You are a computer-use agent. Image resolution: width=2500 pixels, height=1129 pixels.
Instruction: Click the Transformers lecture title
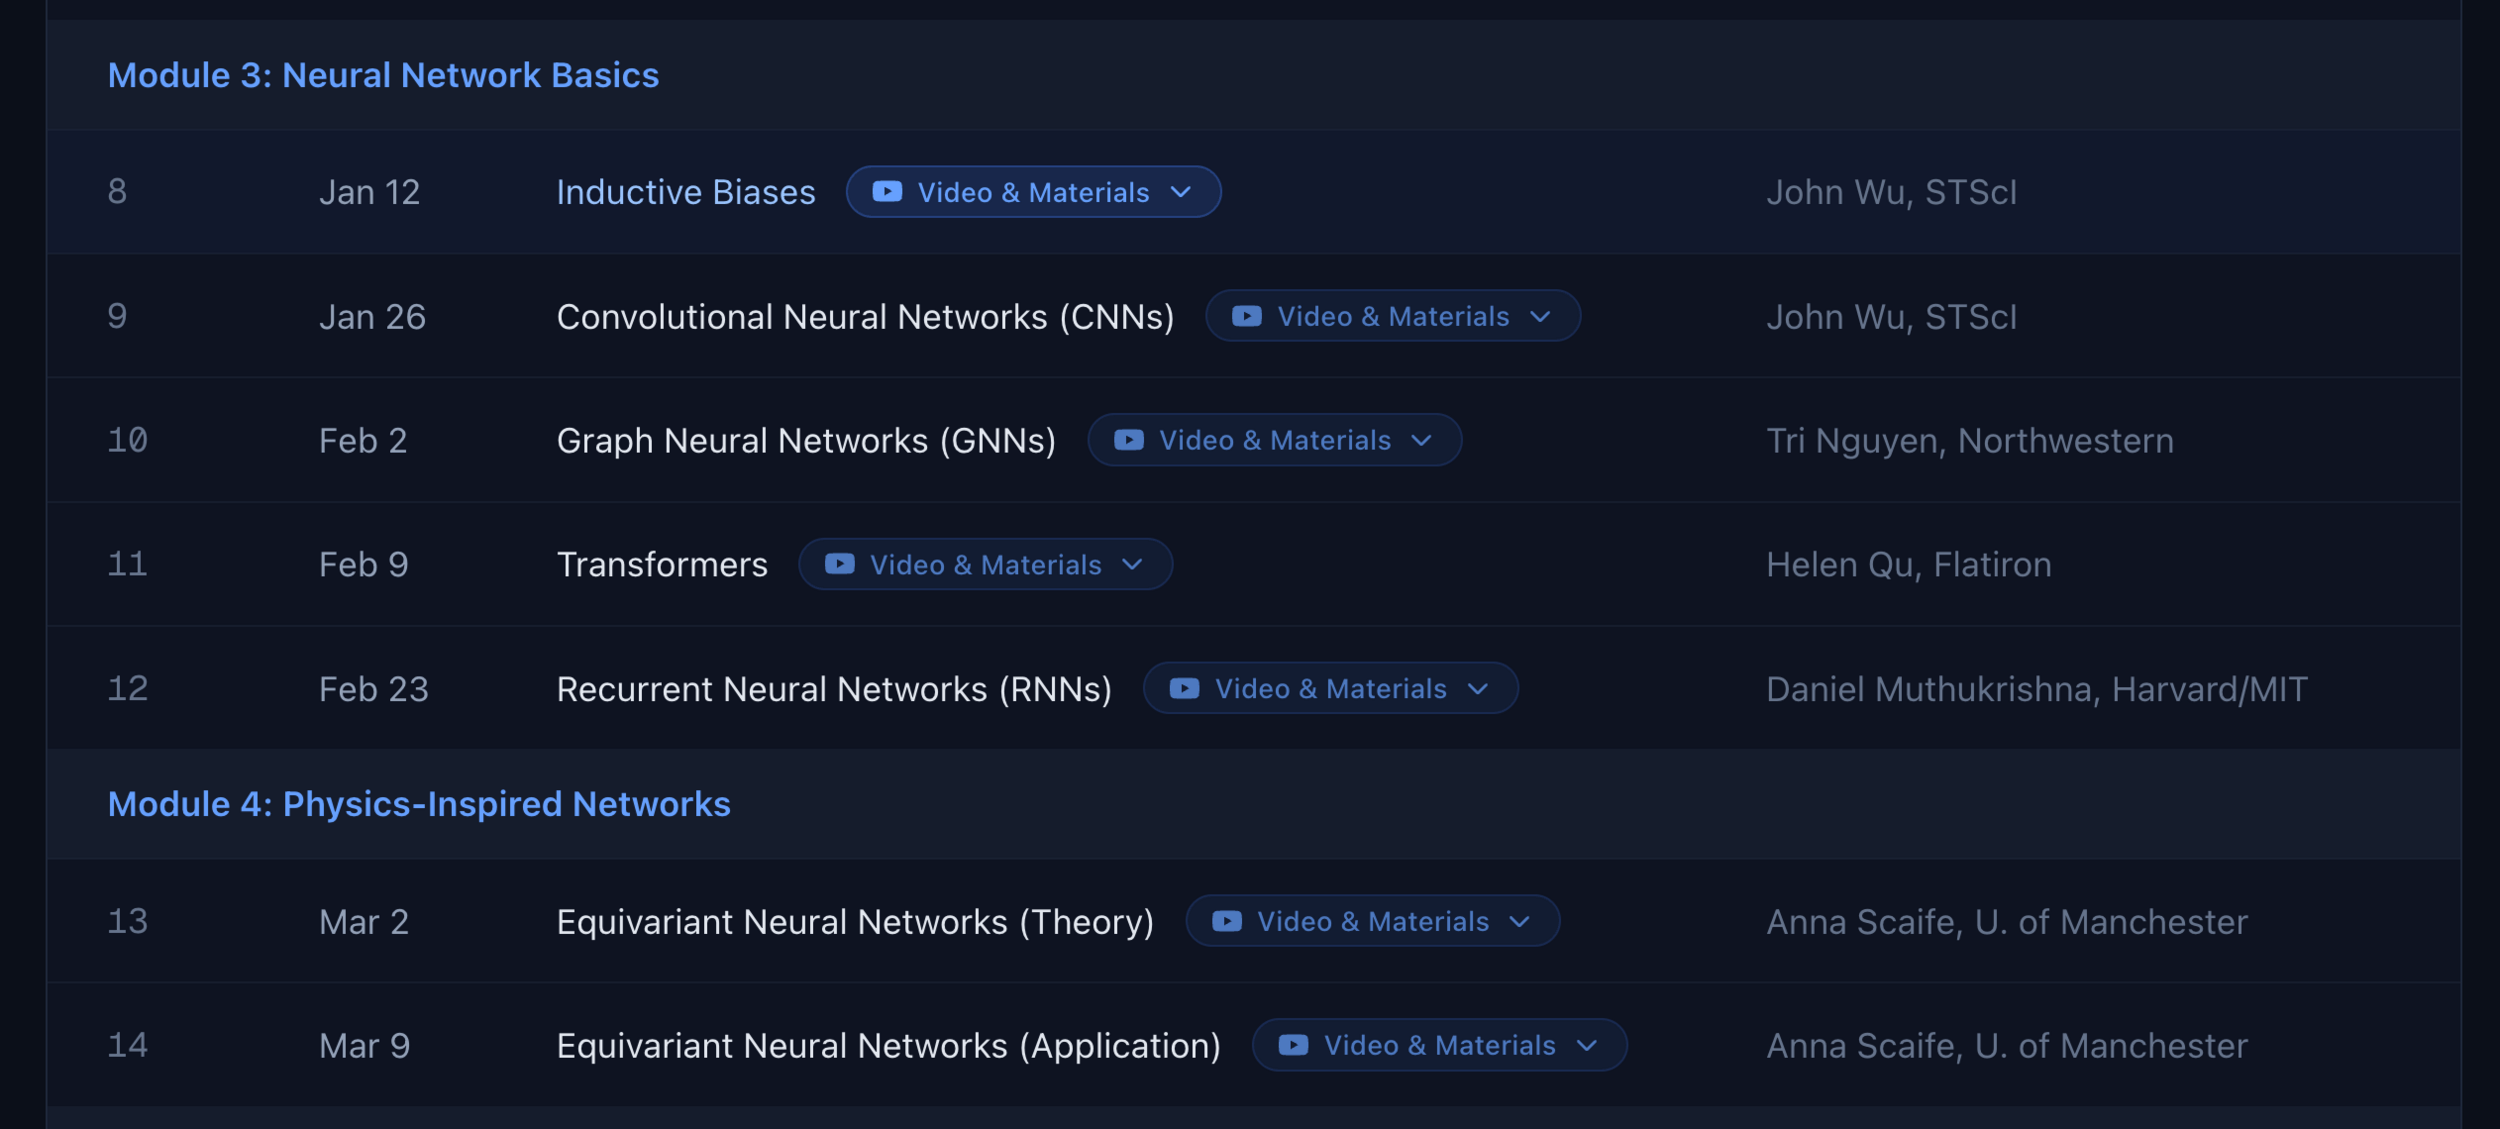[662, 564]
